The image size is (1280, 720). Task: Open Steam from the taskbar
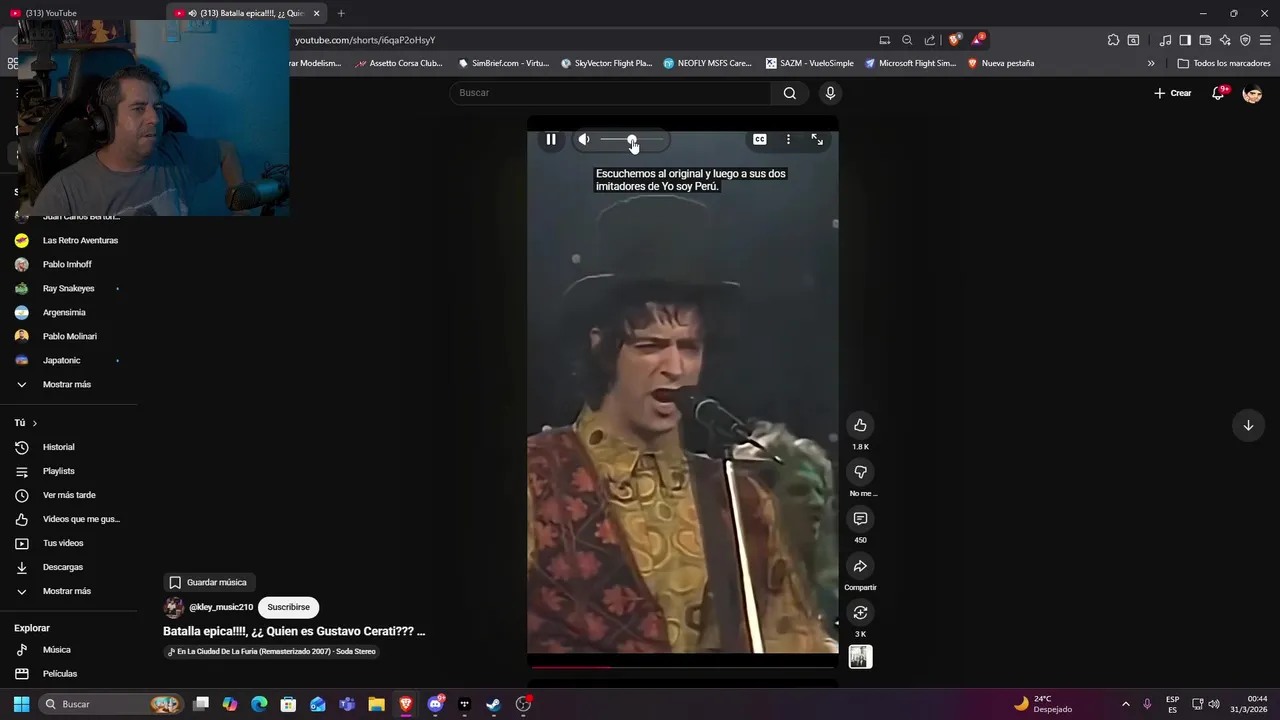(x=493, y=704)
